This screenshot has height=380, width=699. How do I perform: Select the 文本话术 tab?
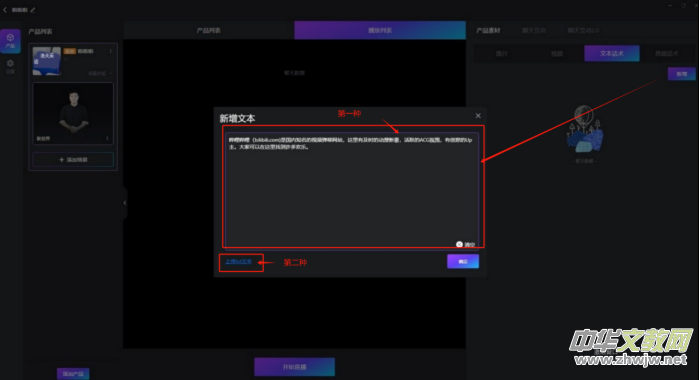pyautogui.click(x=612, y=53)
